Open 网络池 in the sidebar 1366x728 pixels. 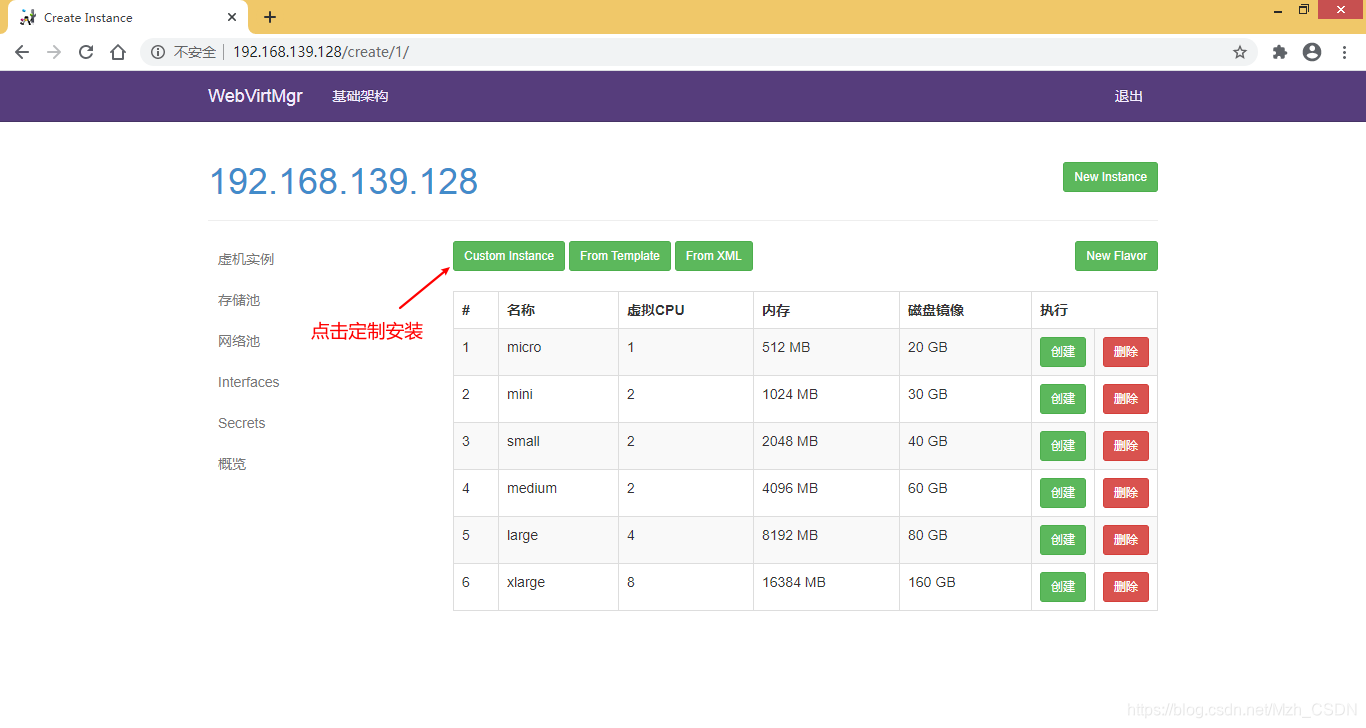(239, 341)
